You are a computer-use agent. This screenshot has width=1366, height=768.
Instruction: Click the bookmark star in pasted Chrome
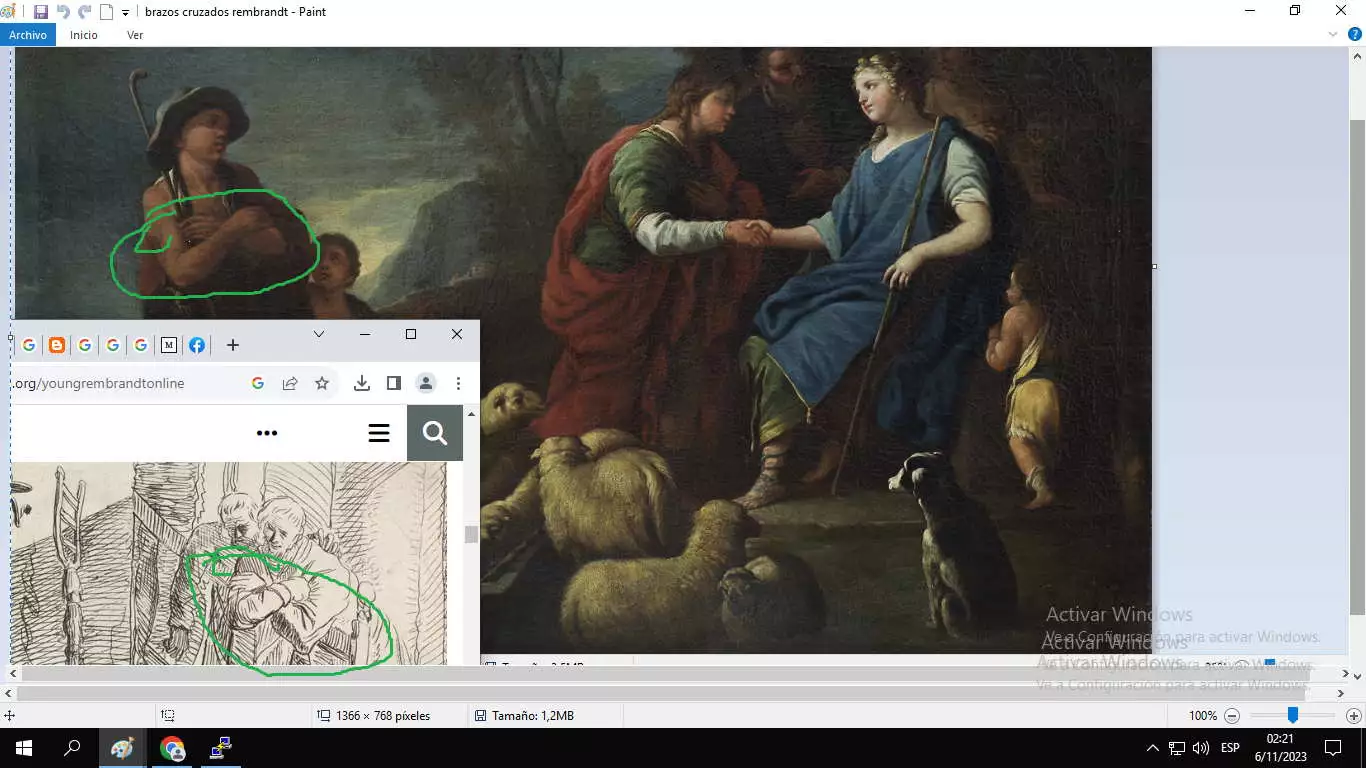point(322,383)
